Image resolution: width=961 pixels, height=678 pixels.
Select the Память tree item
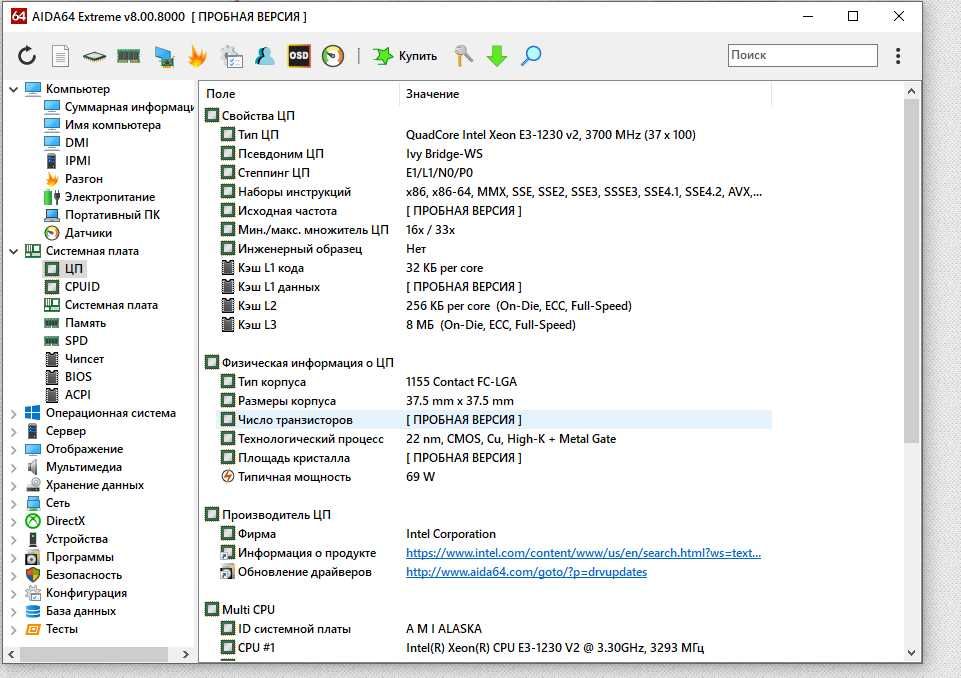(75, 322)
